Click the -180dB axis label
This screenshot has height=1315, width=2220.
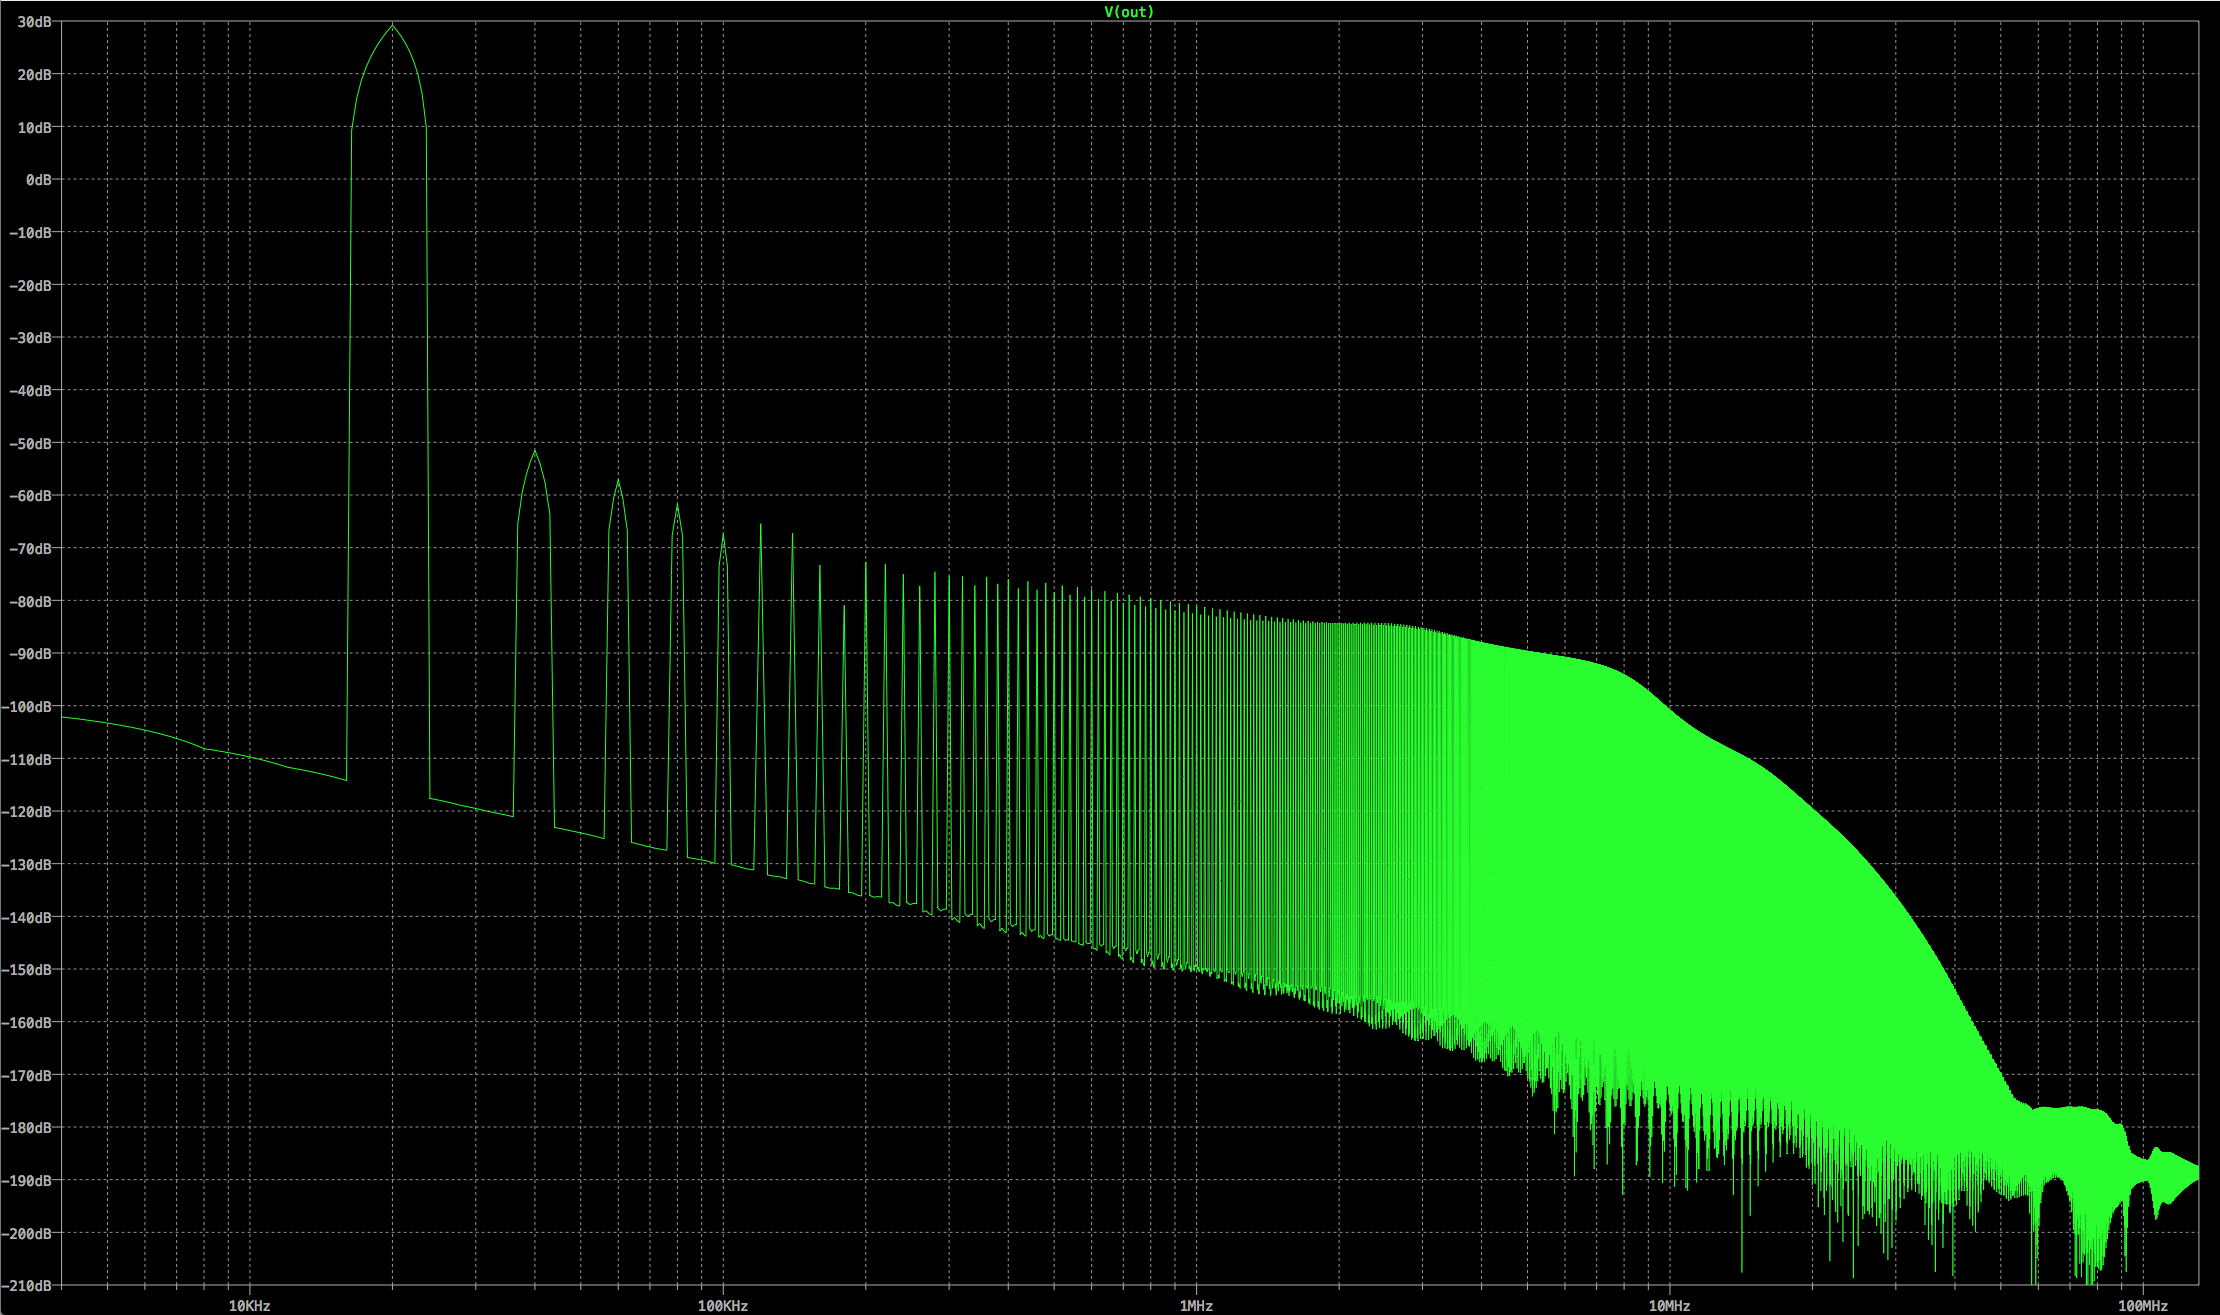pyautogui.click(x=26, y=1128)
